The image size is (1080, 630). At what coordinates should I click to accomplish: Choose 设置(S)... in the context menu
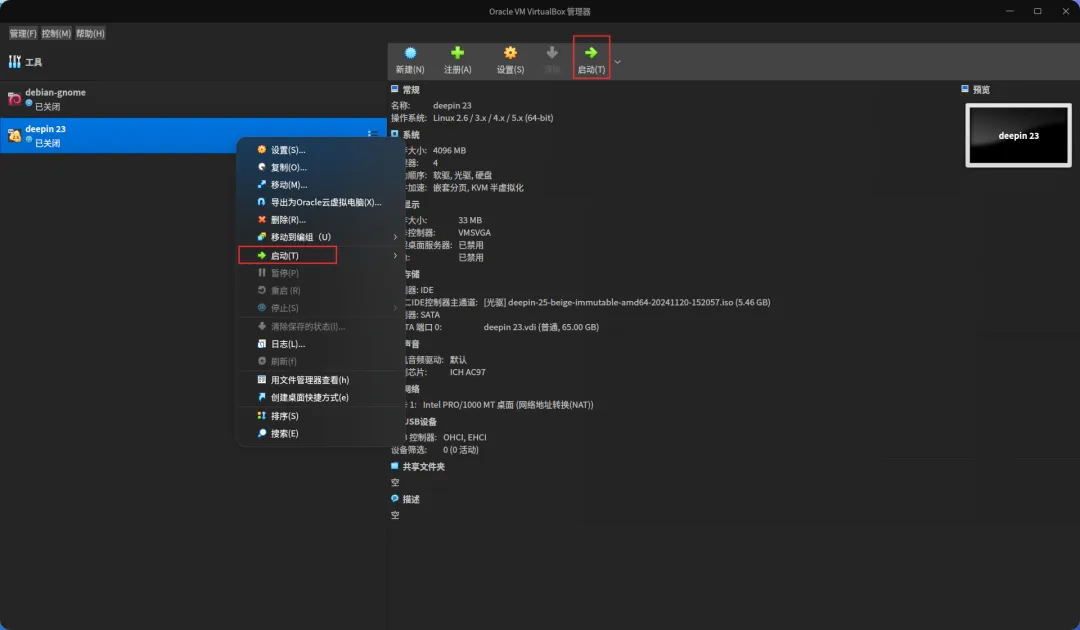pos(319,149)
